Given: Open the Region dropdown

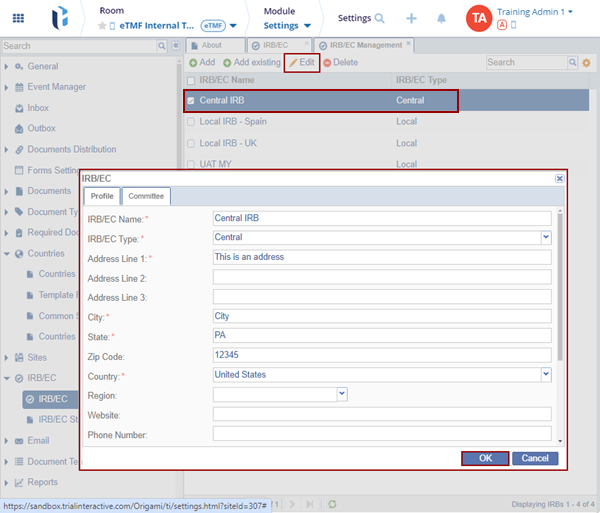Looking at the screenshot, I should click(341, 394).
